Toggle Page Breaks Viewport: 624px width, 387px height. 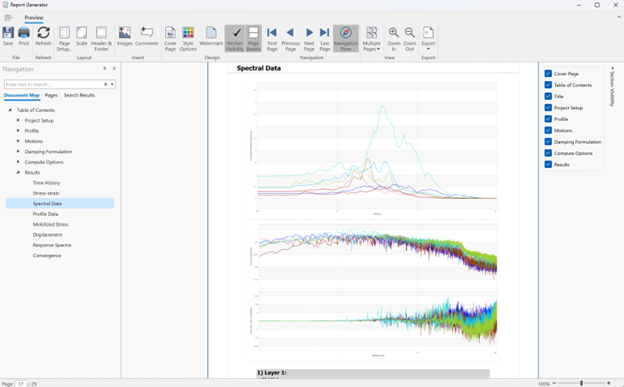click(254, 39)
